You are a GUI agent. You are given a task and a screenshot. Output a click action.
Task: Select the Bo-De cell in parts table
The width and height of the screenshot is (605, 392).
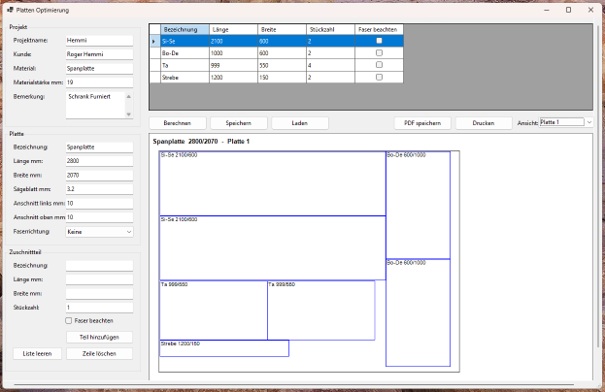(x=185, y=53)
